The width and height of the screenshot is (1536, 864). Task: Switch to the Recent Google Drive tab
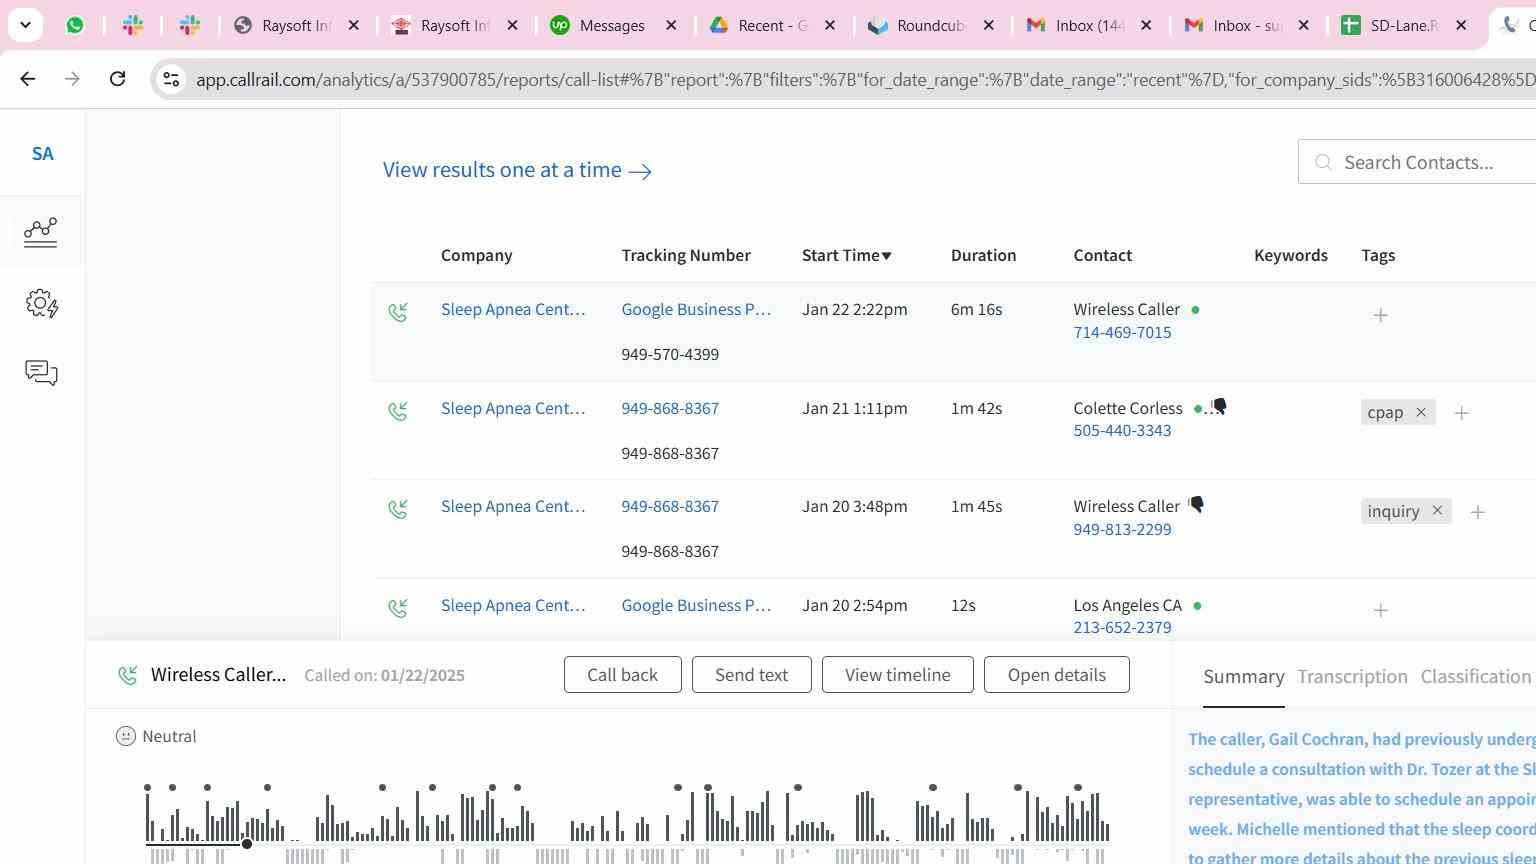pos(772,25)
